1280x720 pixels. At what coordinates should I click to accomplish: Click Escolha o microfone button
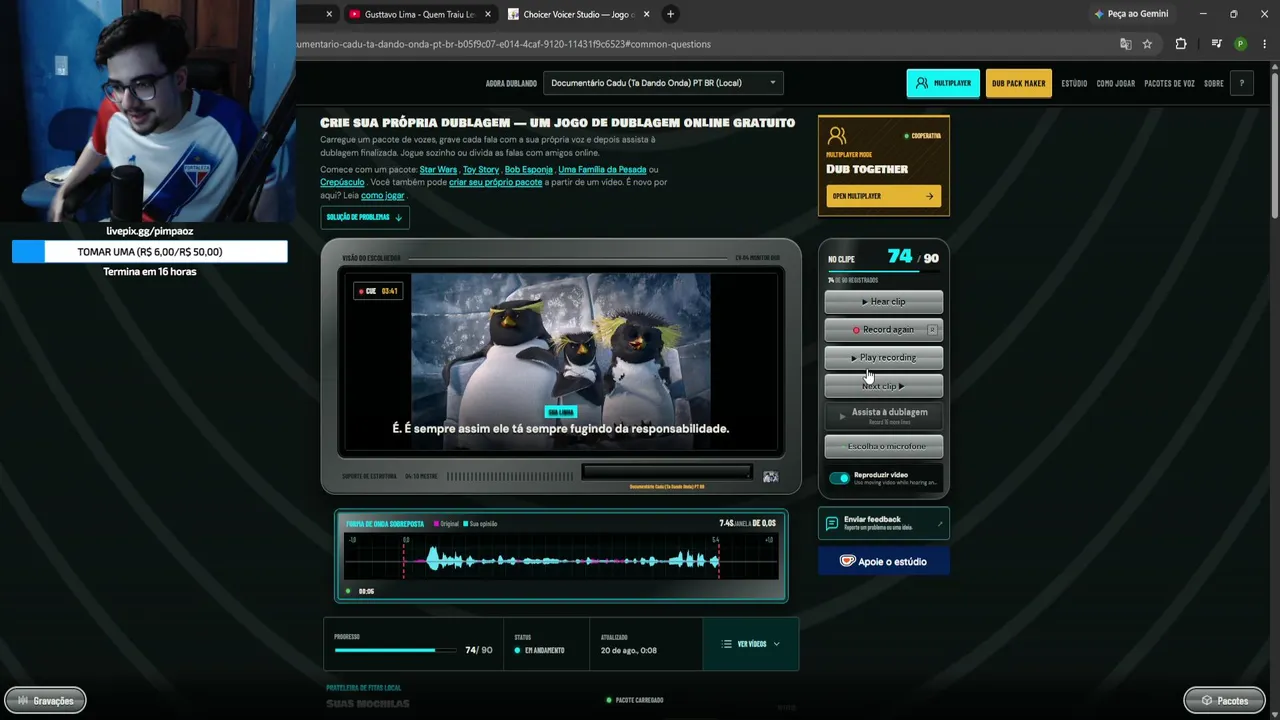[x=884, y=446]
